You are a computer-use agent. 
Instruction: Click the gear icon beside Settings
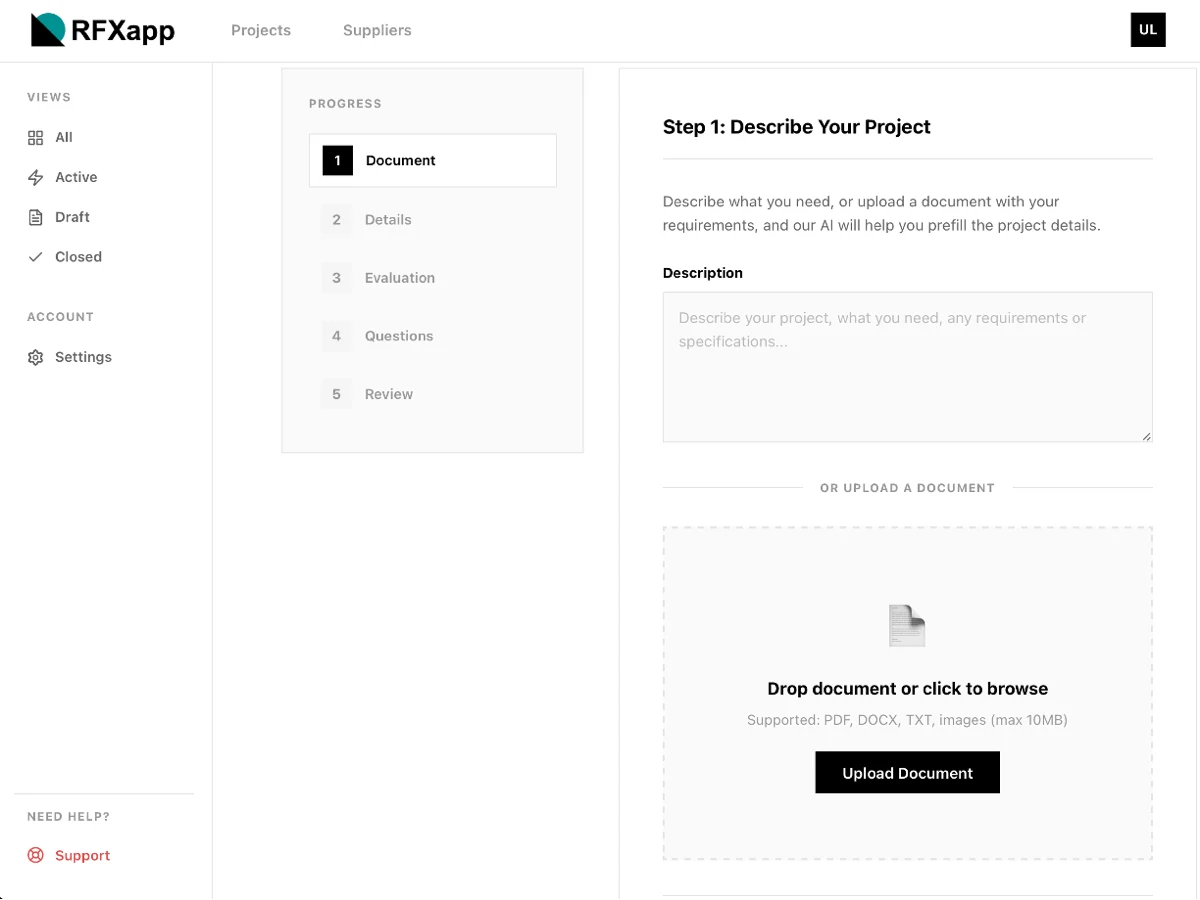pos(36,358)
